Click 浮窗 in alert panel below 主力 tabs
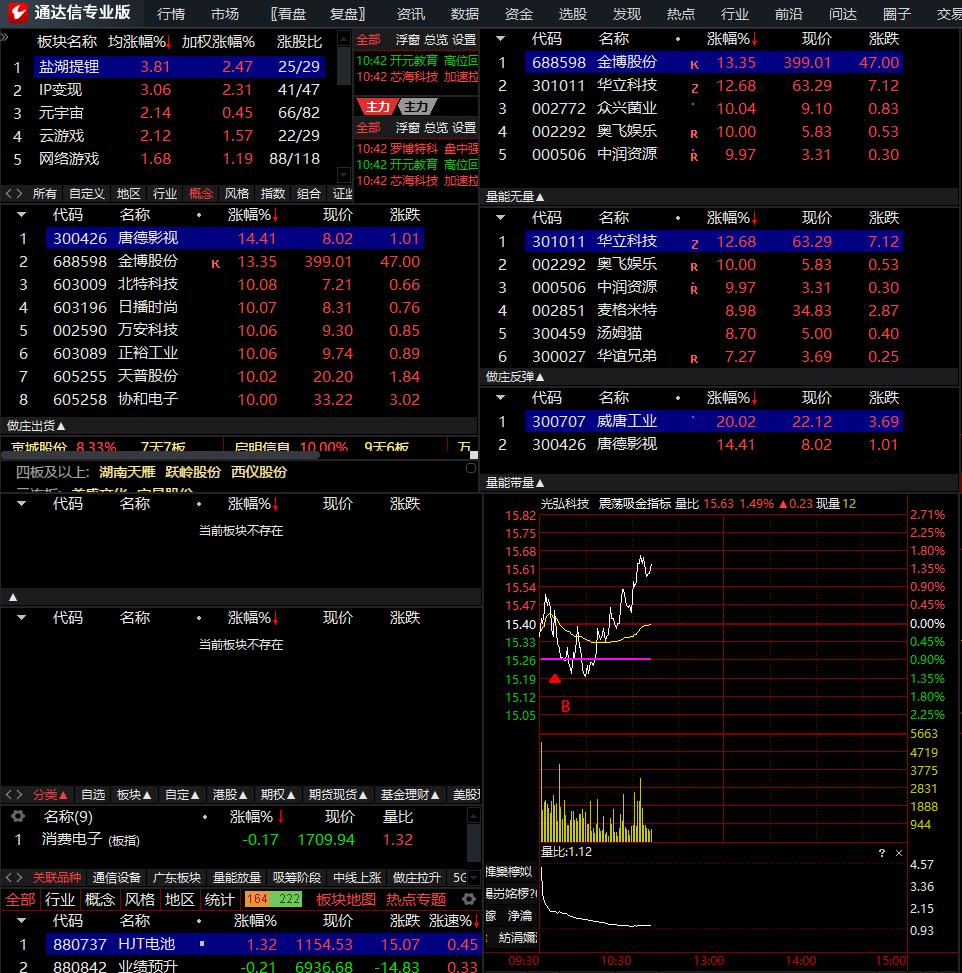 pos(408,128)
